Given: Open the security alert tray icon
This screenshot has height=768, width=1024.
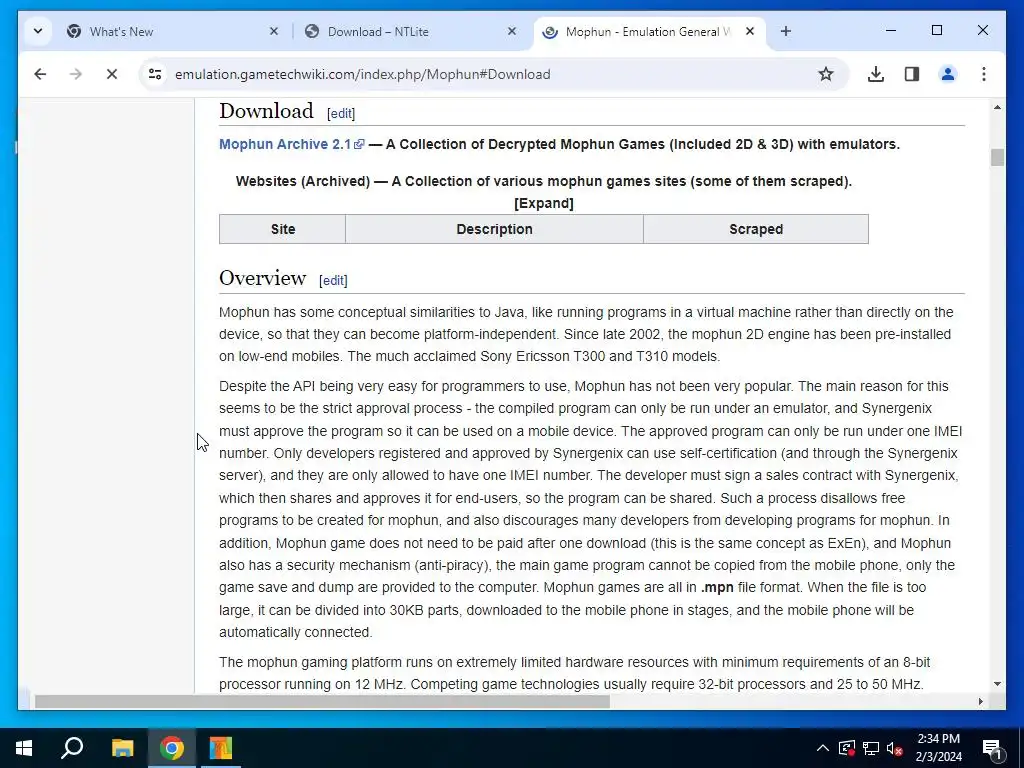Looking at the screenshot, I should [846, 748].
